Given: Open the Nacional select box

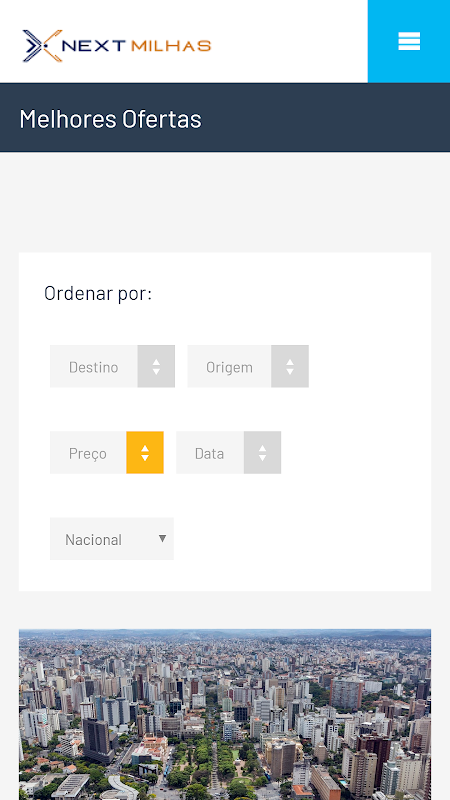Looking at the screenshot, I should click(112, 539).
